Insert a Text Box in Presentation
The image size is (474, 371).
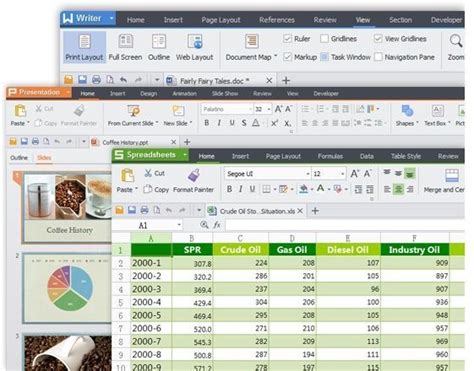[x=437, y=115]
